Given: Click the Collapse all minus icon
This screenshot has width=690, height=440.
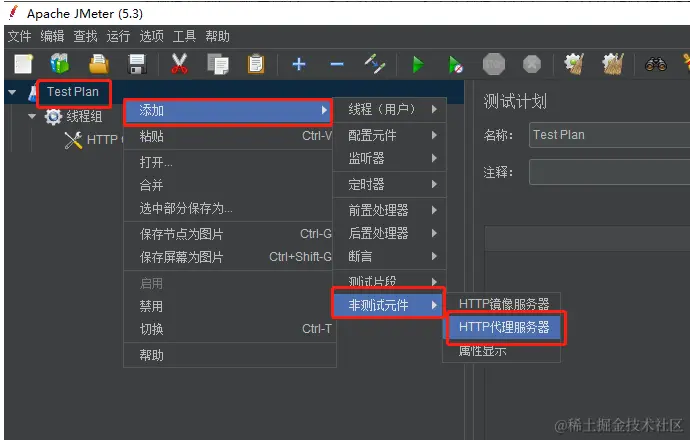Looking at the screenshot, I should (x=337, y=64).
